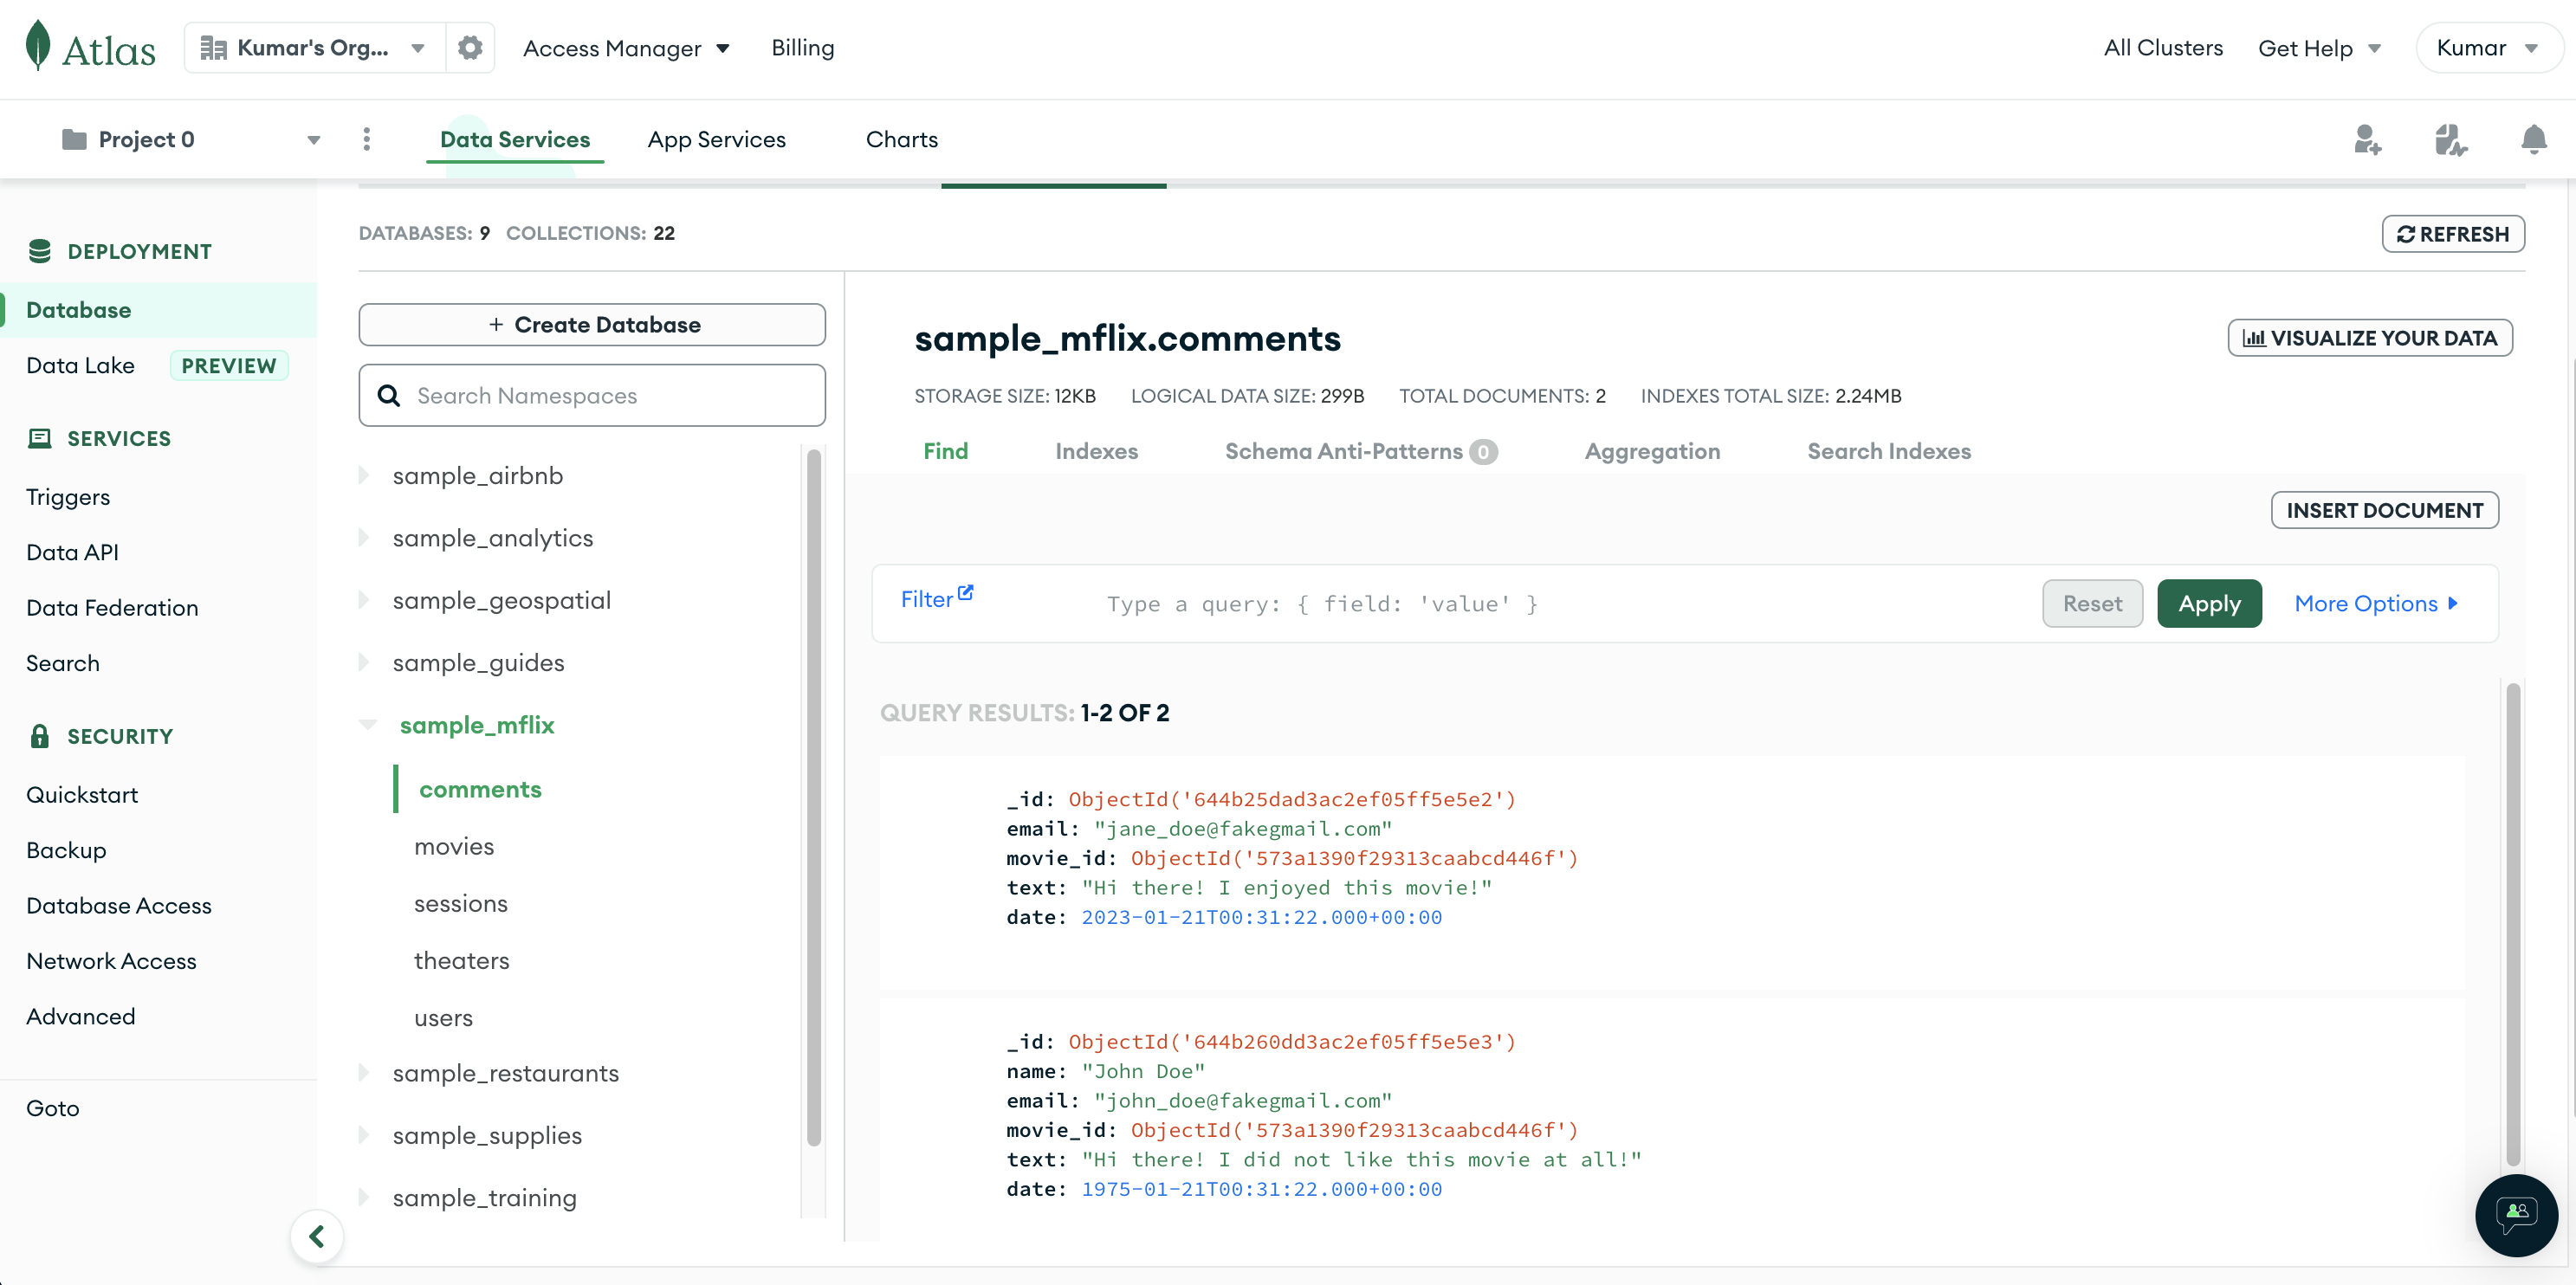This screenshot has height=1285, width=2576.
Task: Click the Project 0 folder icon
Action: click(x=74, y=139)
